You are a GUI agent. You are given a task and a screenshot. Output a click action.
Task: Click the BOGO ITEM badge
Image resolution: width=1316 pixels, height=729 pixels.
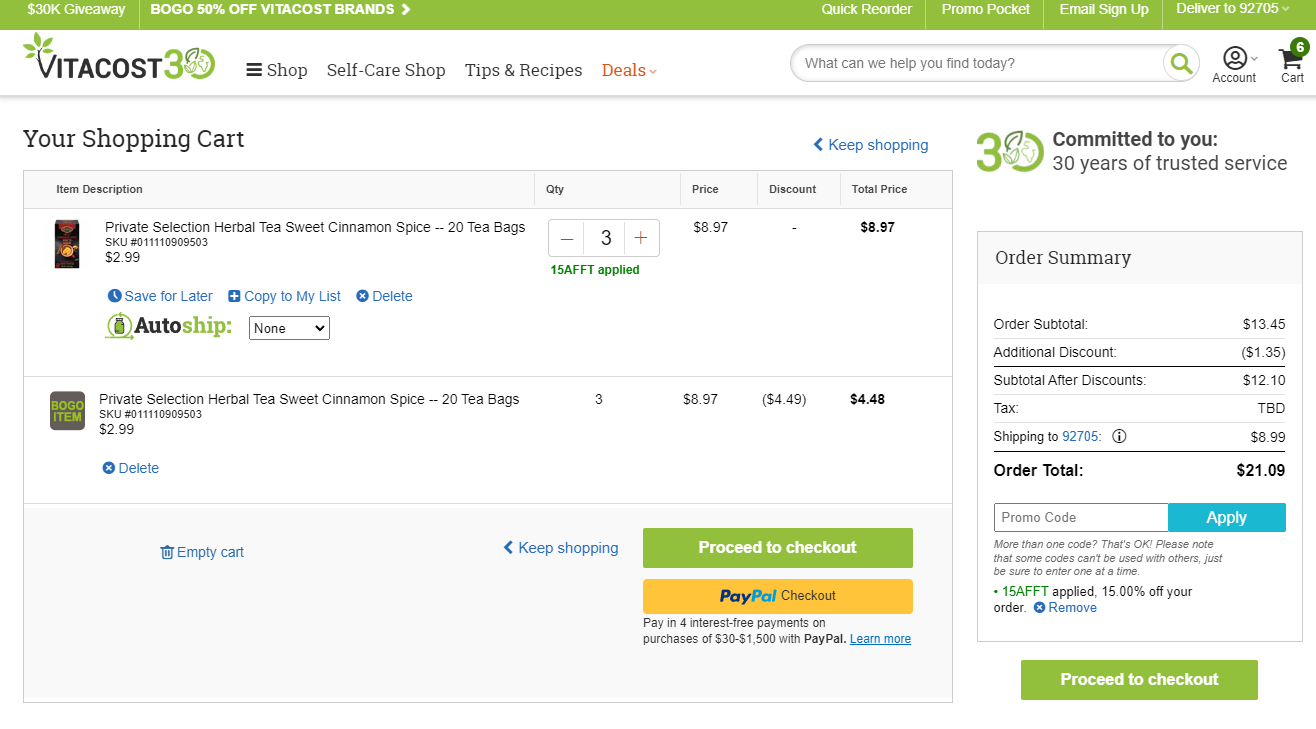[x=68, y=411]
